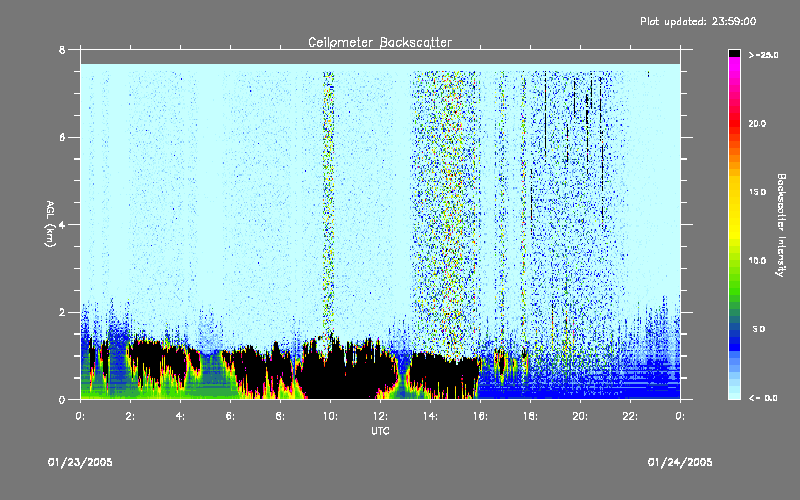The image size is (800, 500).
Task: Click the 10.0 colorbar label
Action: coord(757,260)
